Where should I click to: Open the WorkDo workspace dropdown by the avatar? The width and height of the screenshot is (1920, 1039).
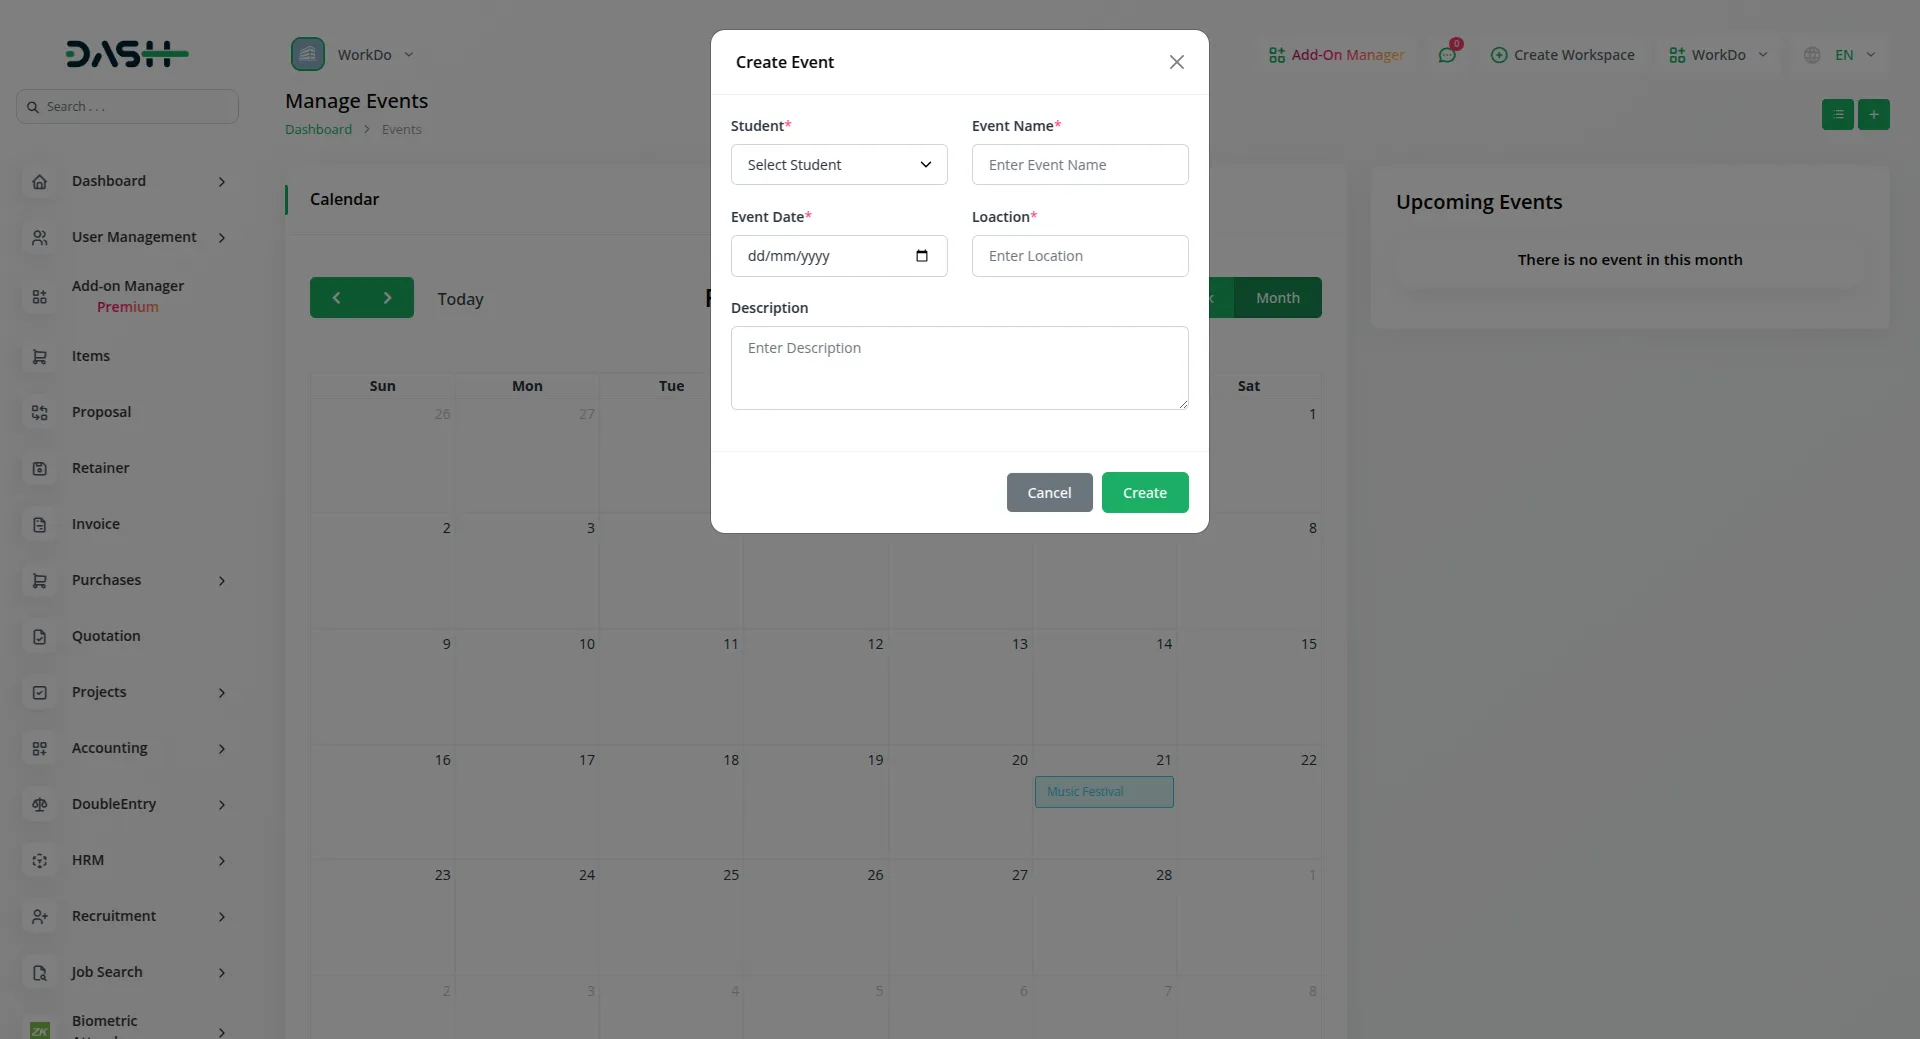tap(375, 55)
